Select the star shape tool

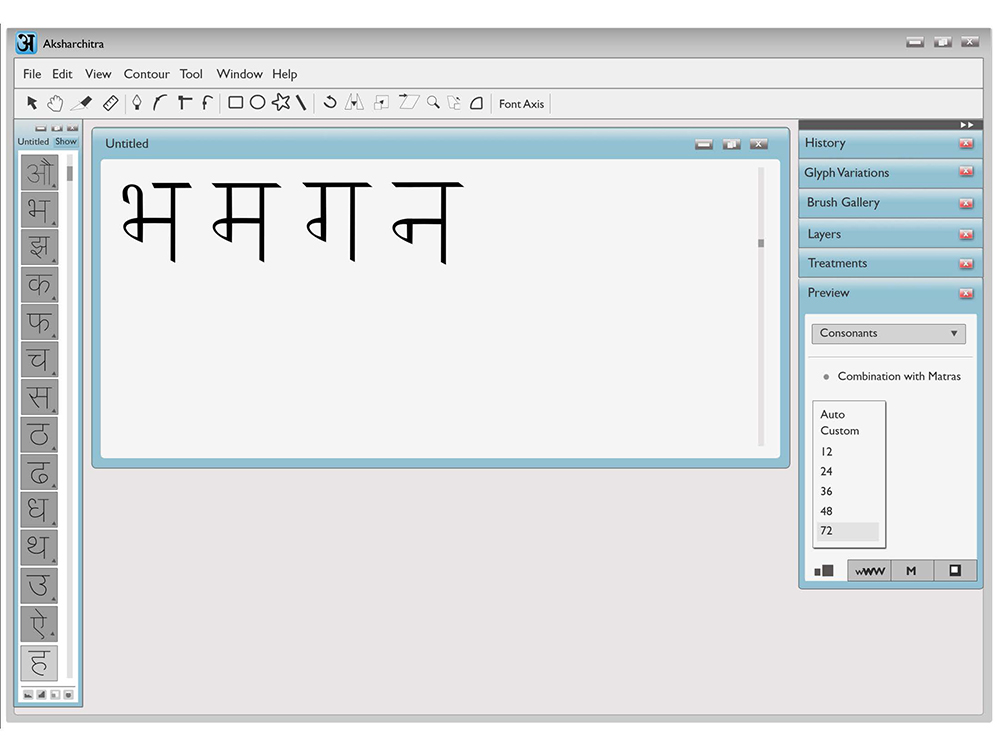[281, 102]
